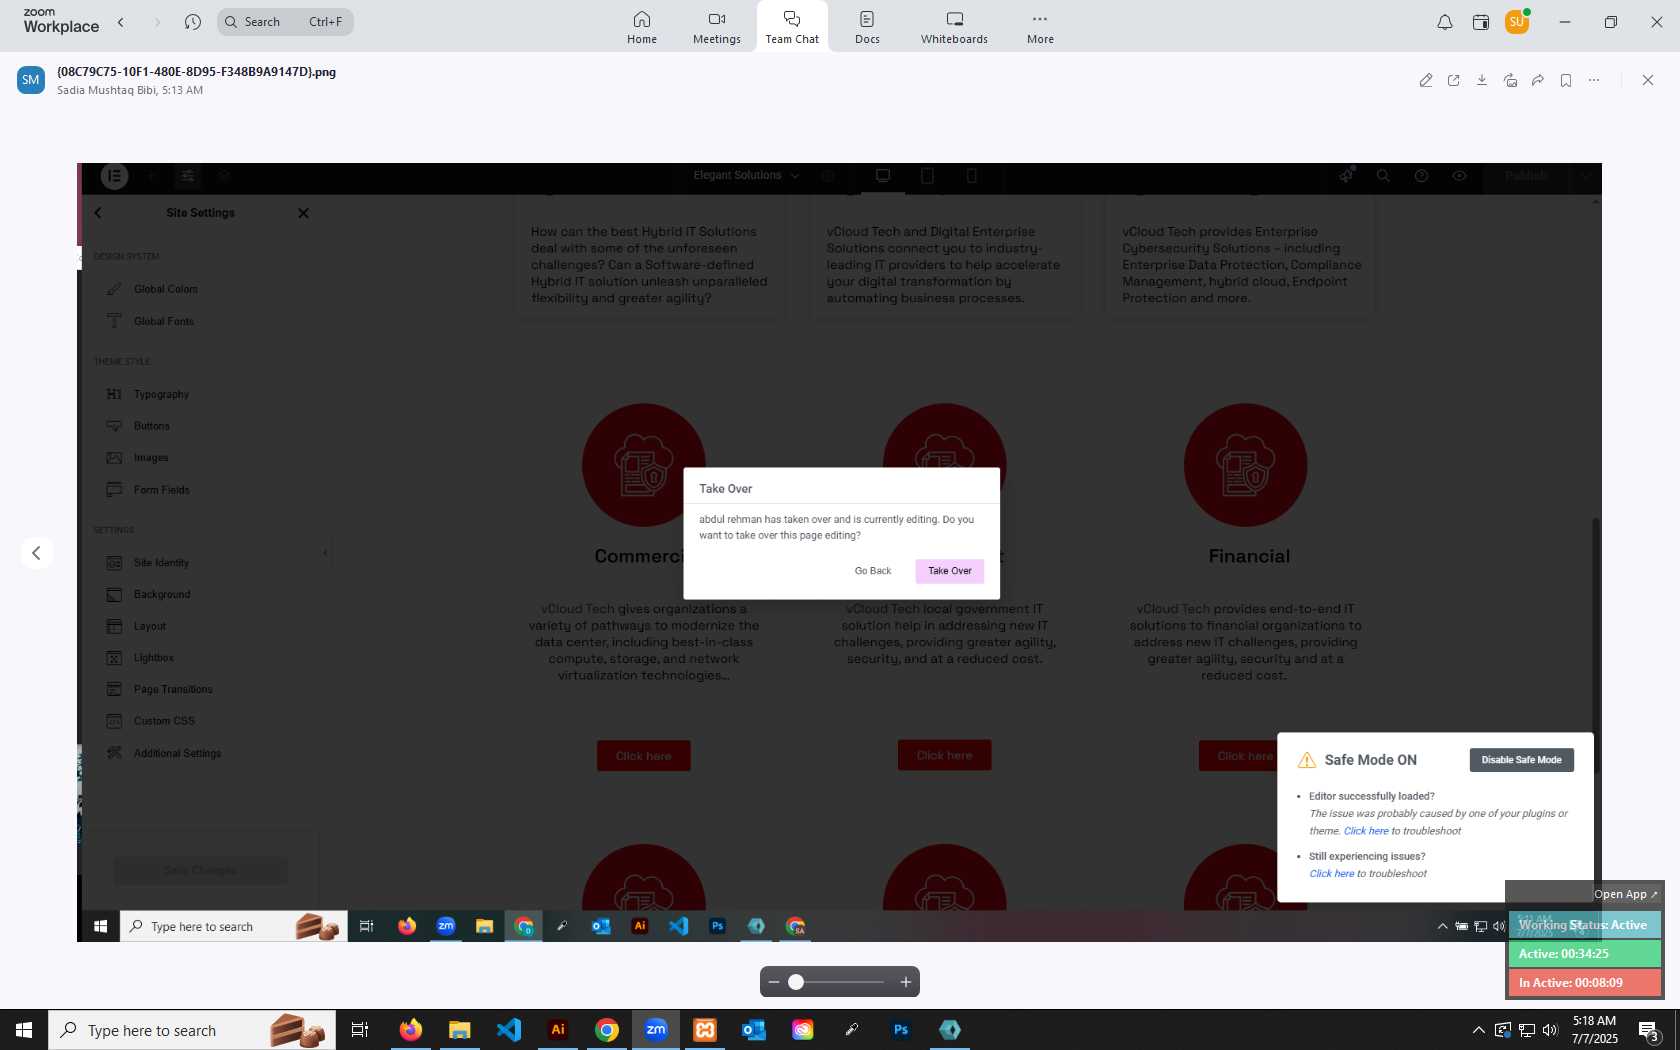1680x1050 pixels.
Task: Open the image viewer's three-dot options
Action: pyautogui.click(x=1594, y=80)
